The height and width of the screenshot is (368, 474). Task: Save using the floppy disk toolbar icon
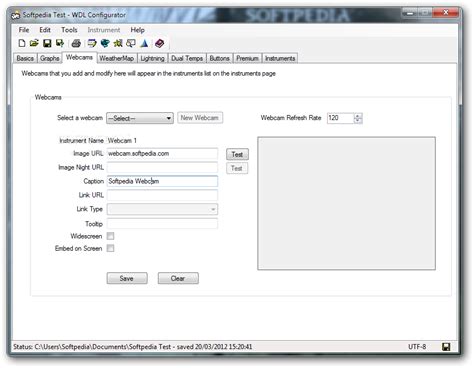(47, 43)
